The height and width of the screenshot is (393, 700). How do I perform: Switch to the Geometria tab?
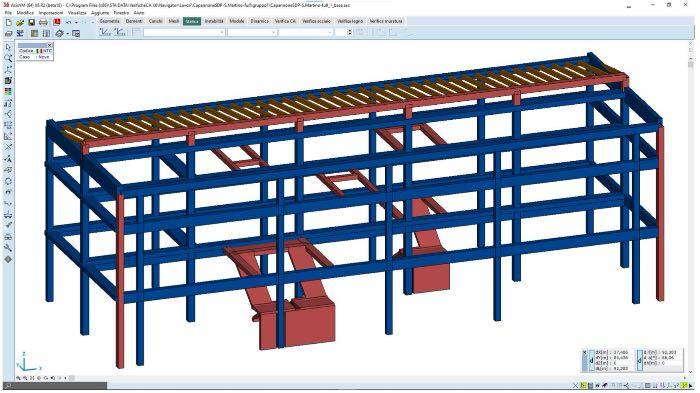(x=109, y=21)
